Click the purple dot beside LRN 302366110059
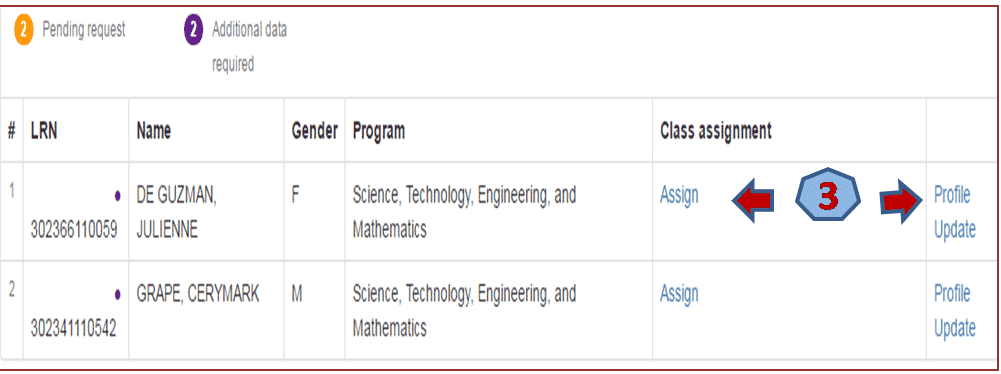Image resolution: width=1001 pixels, height=374 pixels. pos(117,197)
